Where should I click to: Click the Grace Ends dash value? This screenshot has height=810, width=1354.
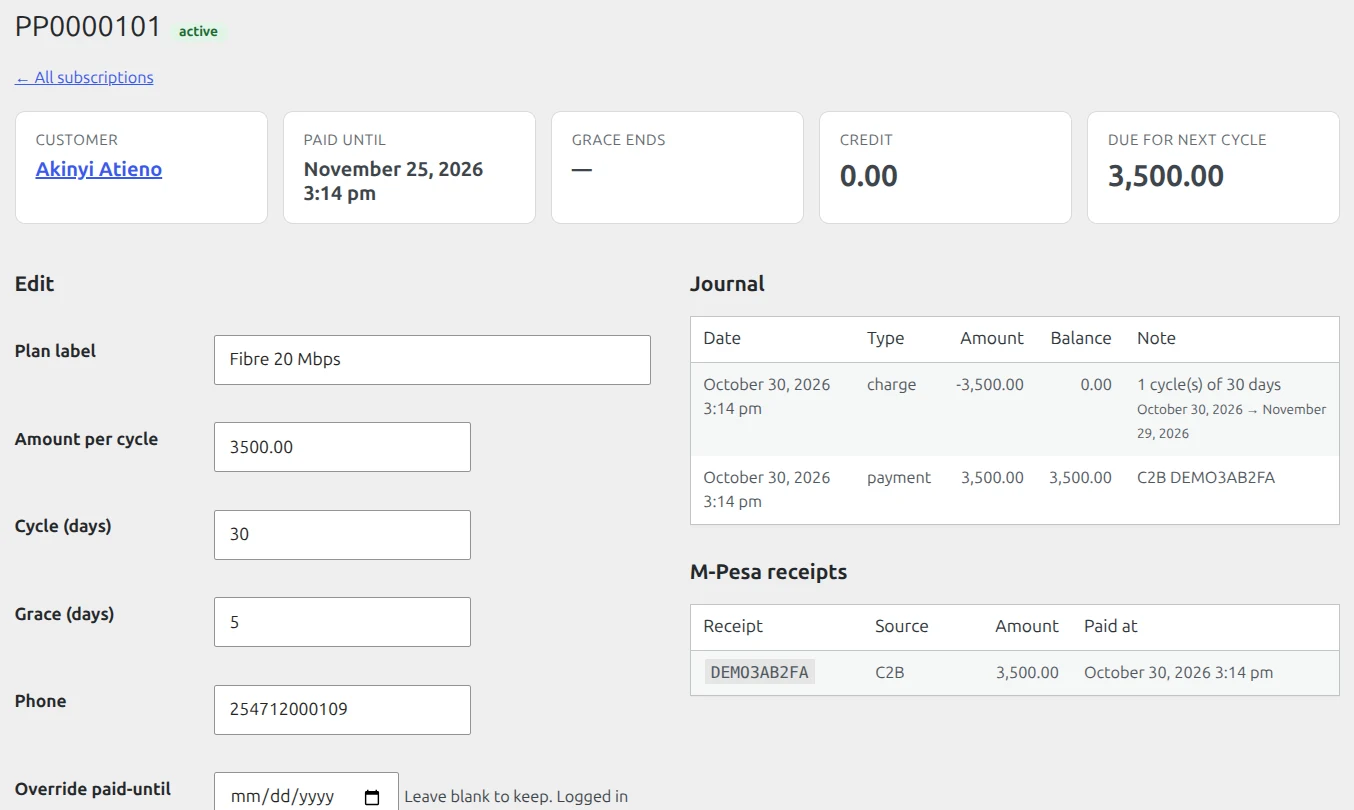pyautogui.click(x=582, y=170)
